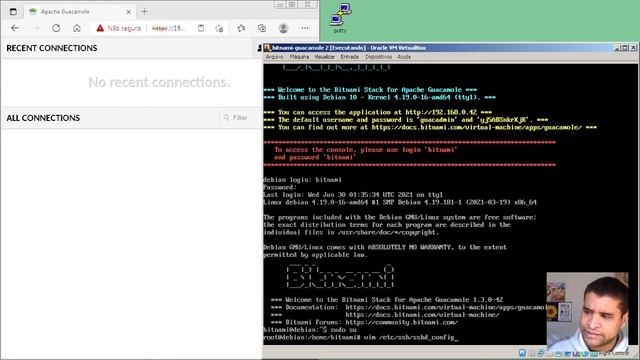Screen dimensions: 640x360
Task: Focus the browser address bar URL
Action: (169, 28)
